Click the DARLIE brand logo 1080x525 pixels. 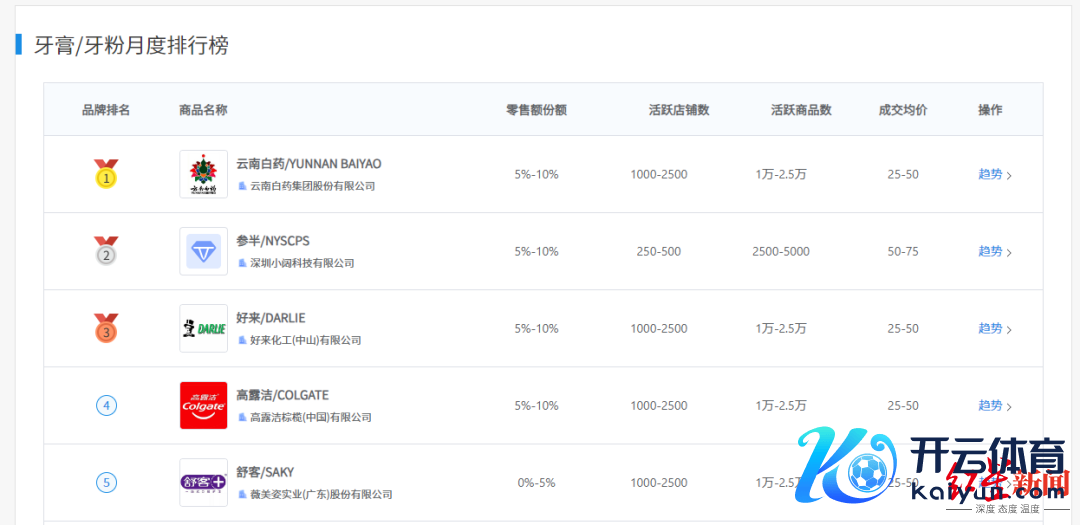[204, 328]
